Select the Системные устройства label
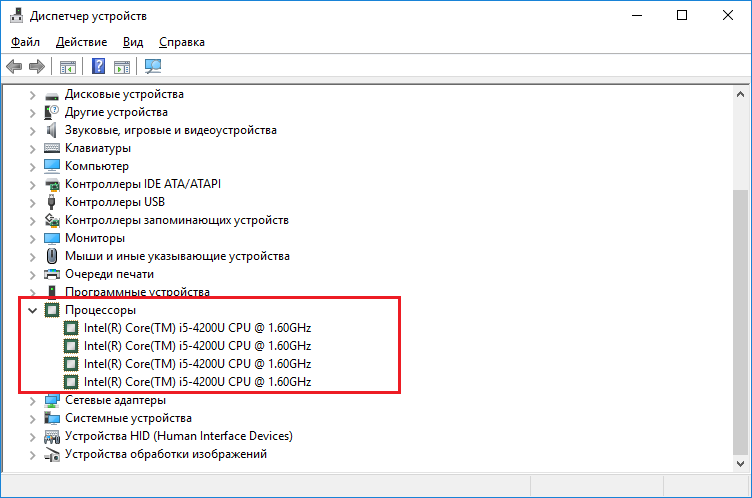 click(129, 418)
